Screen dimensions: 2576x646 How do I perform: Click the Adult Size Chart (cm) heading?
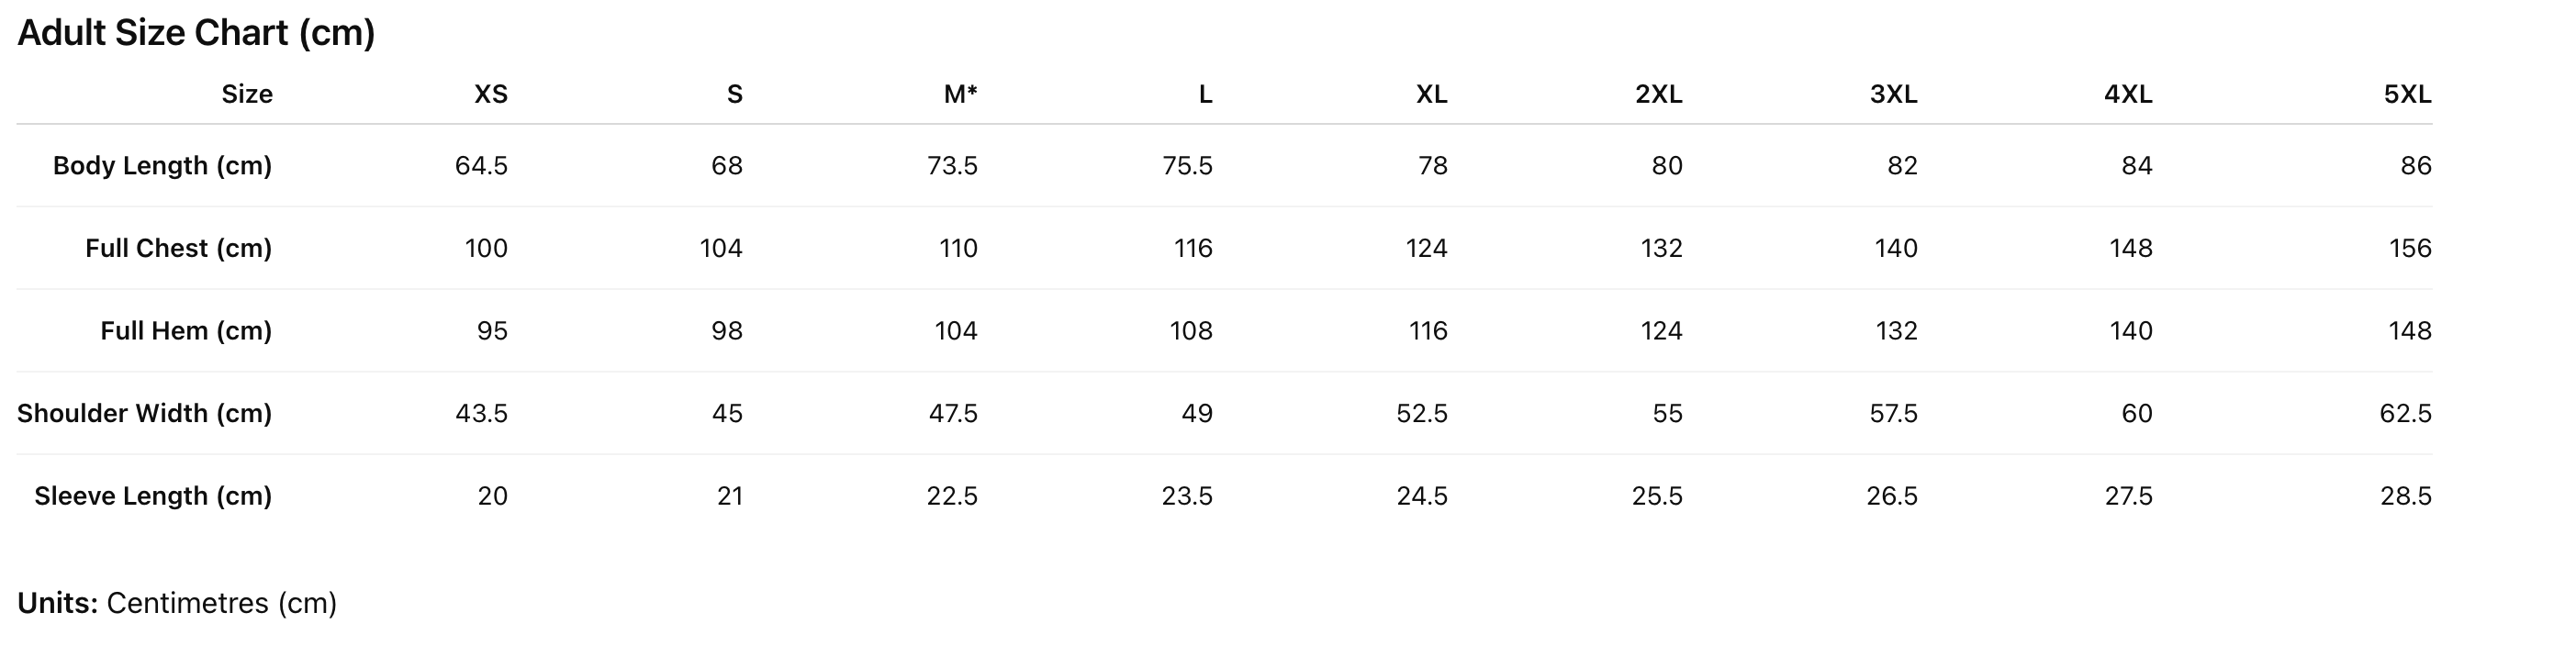tap(196, 33)
